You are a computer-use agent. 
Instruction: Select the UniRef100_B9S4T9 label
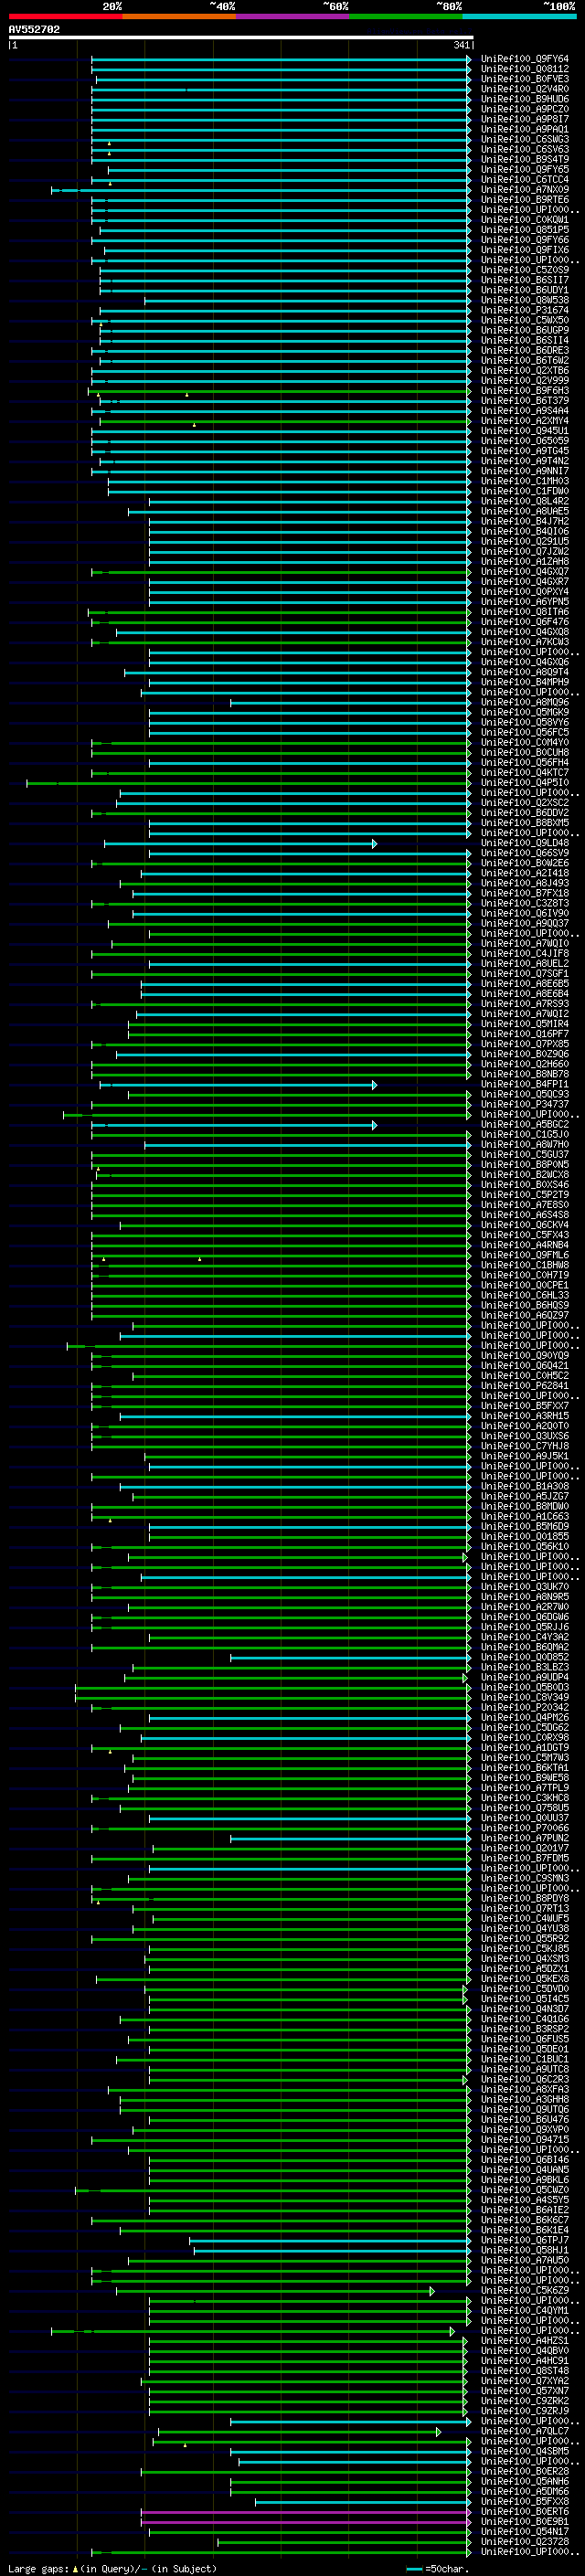524,159
